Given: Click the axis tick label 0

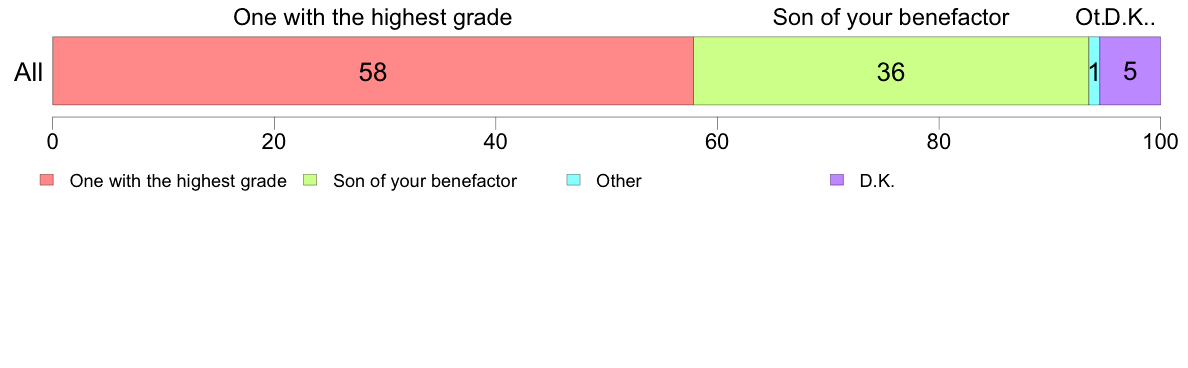Looking at the screenshot, I should point(52,141).
